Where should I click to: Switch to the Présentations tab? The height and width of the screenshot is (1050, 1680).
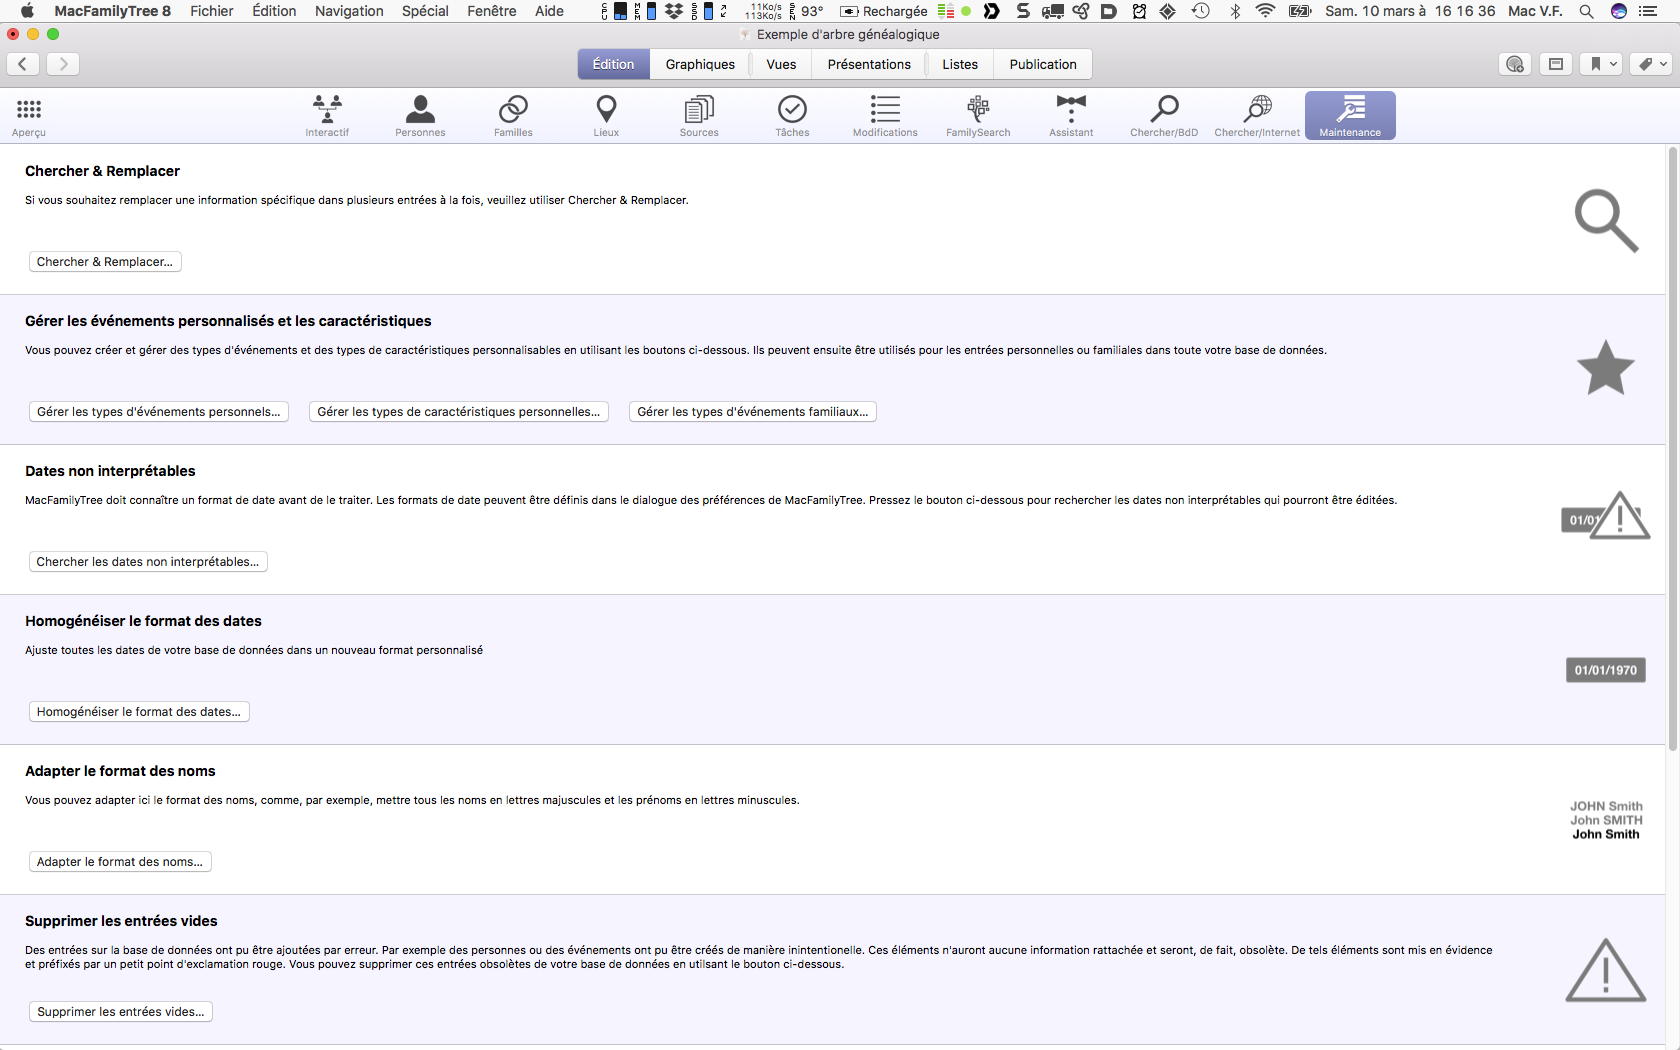(x=869, y=64)
